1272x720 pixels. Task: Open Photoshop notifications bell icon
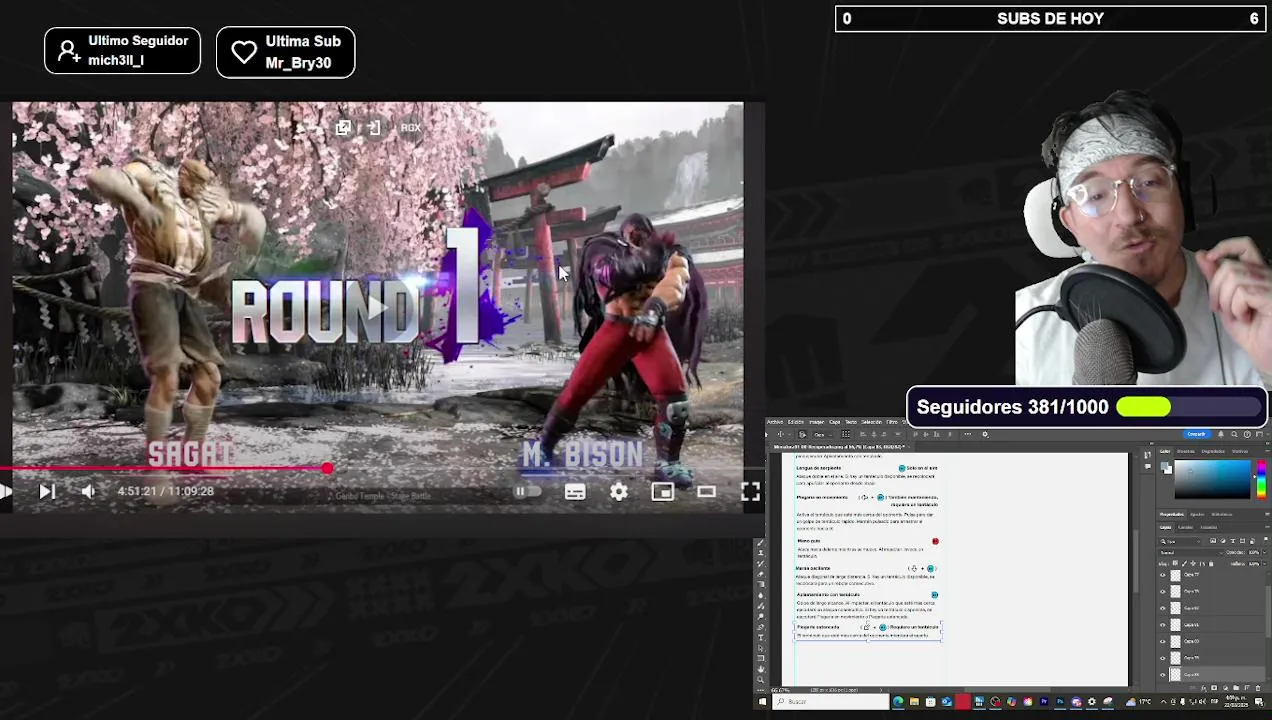1221,434
